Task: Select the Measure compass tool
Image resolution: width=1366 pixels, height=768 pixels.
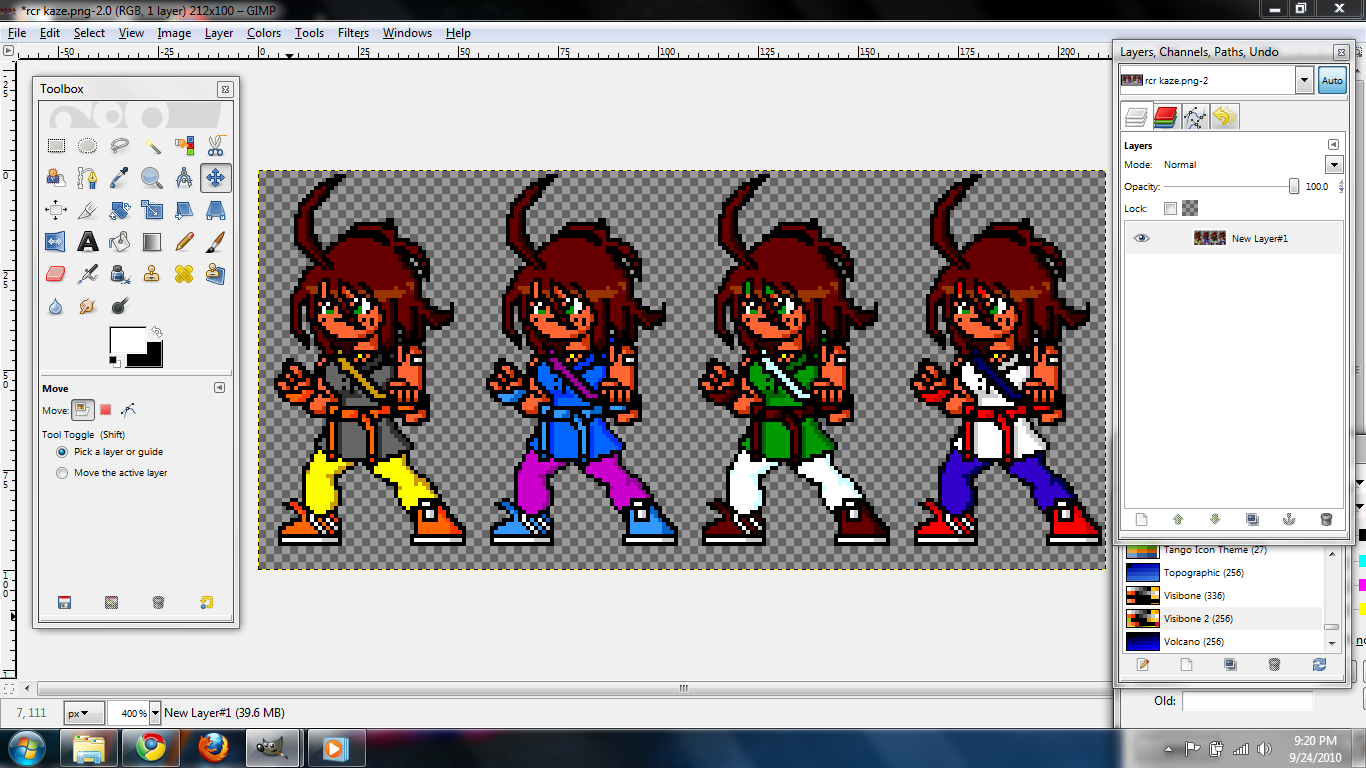Action: pos(184,178)
